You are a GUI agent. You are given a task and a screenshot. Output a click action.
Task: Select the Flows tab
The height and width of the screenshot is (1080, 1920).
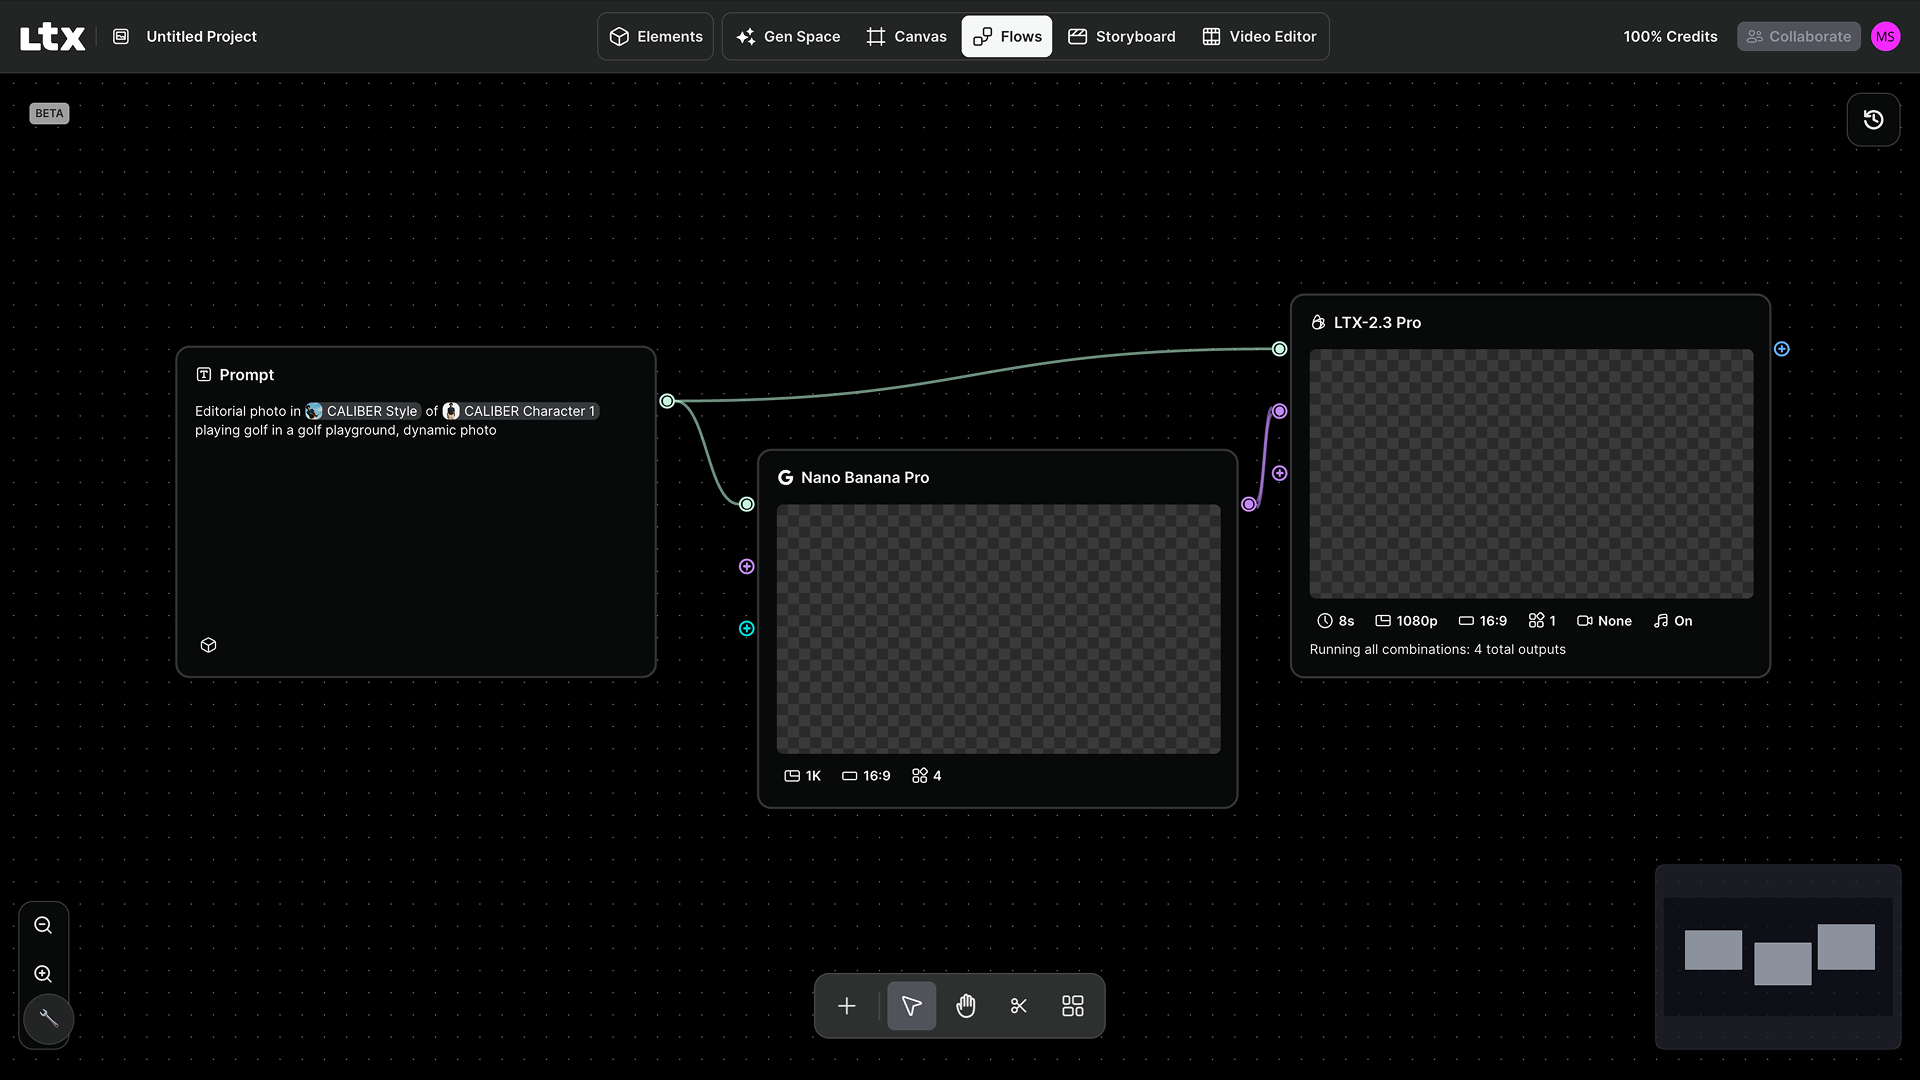point(1007,37)
